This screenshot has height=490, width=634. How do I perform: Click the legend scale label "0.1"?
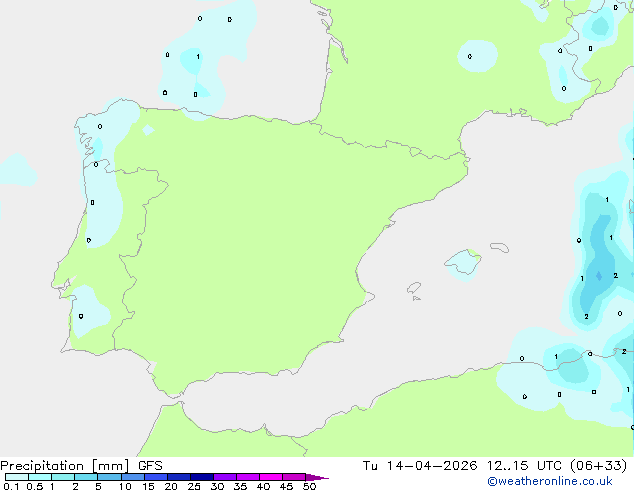click(x=11, y=486)
